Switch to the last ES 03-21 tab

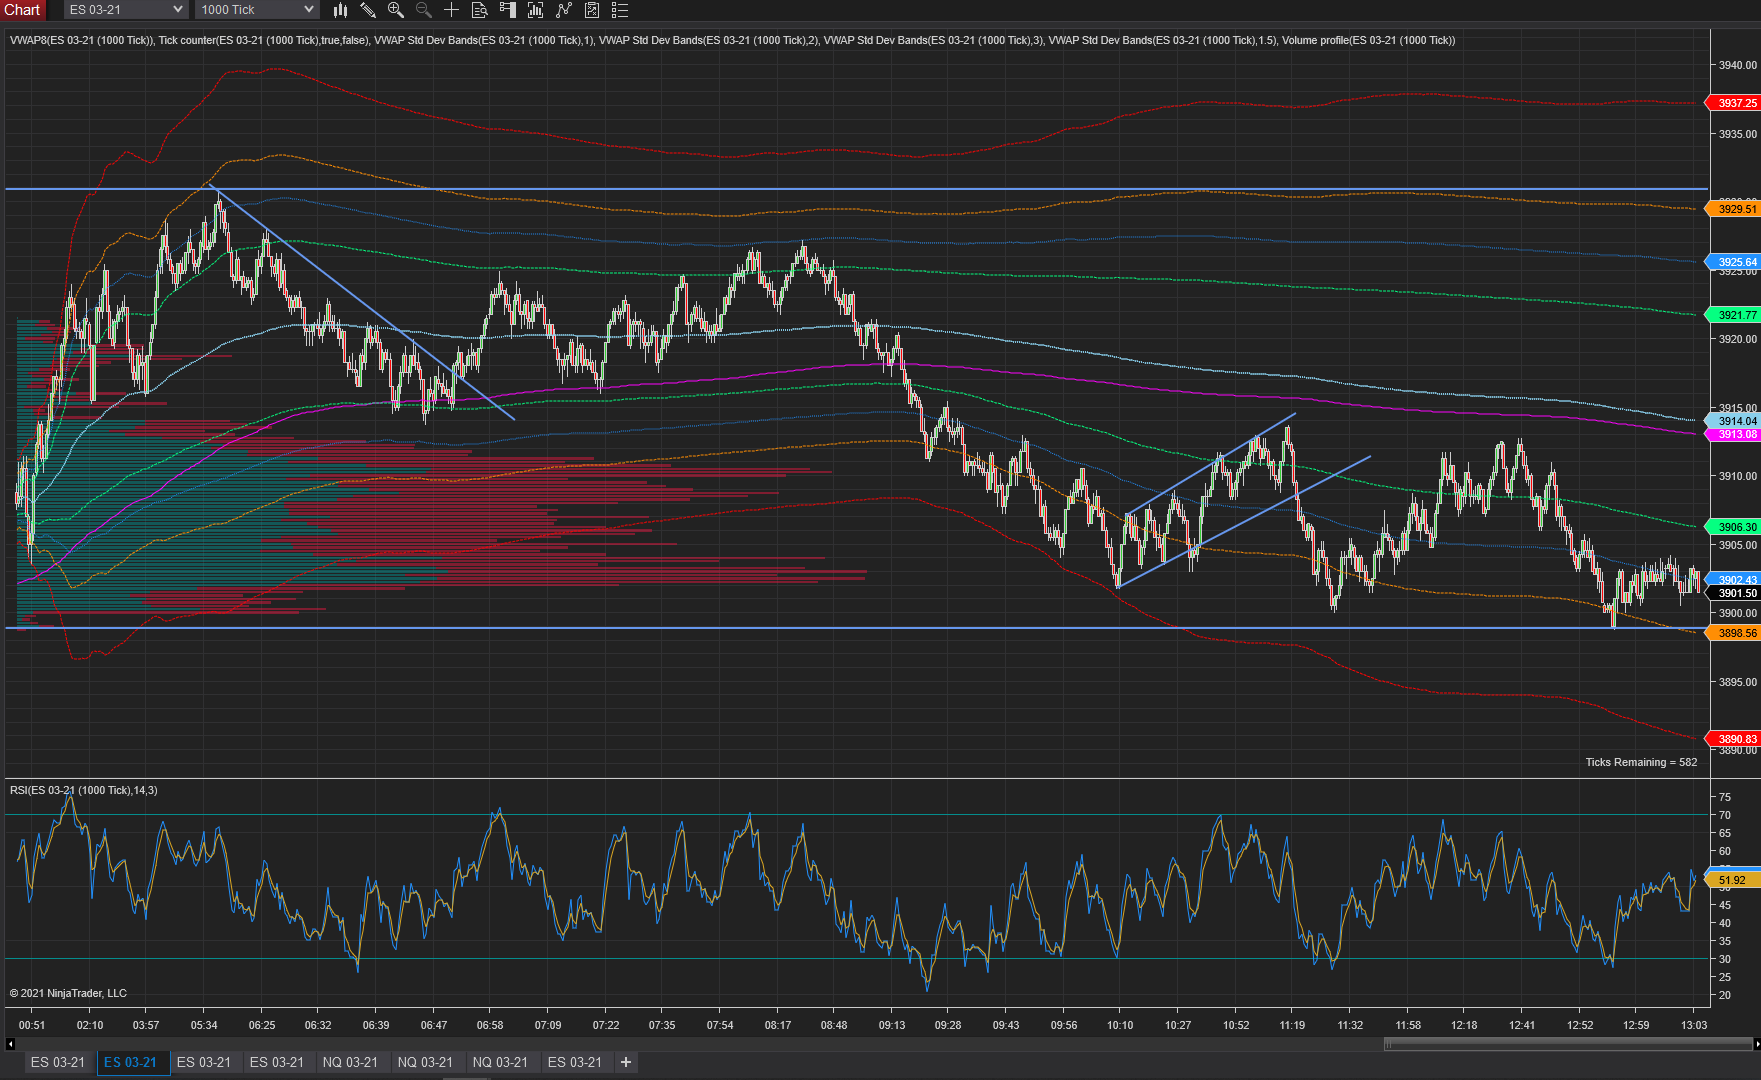pyautogui.click(x=575, y=1062)
